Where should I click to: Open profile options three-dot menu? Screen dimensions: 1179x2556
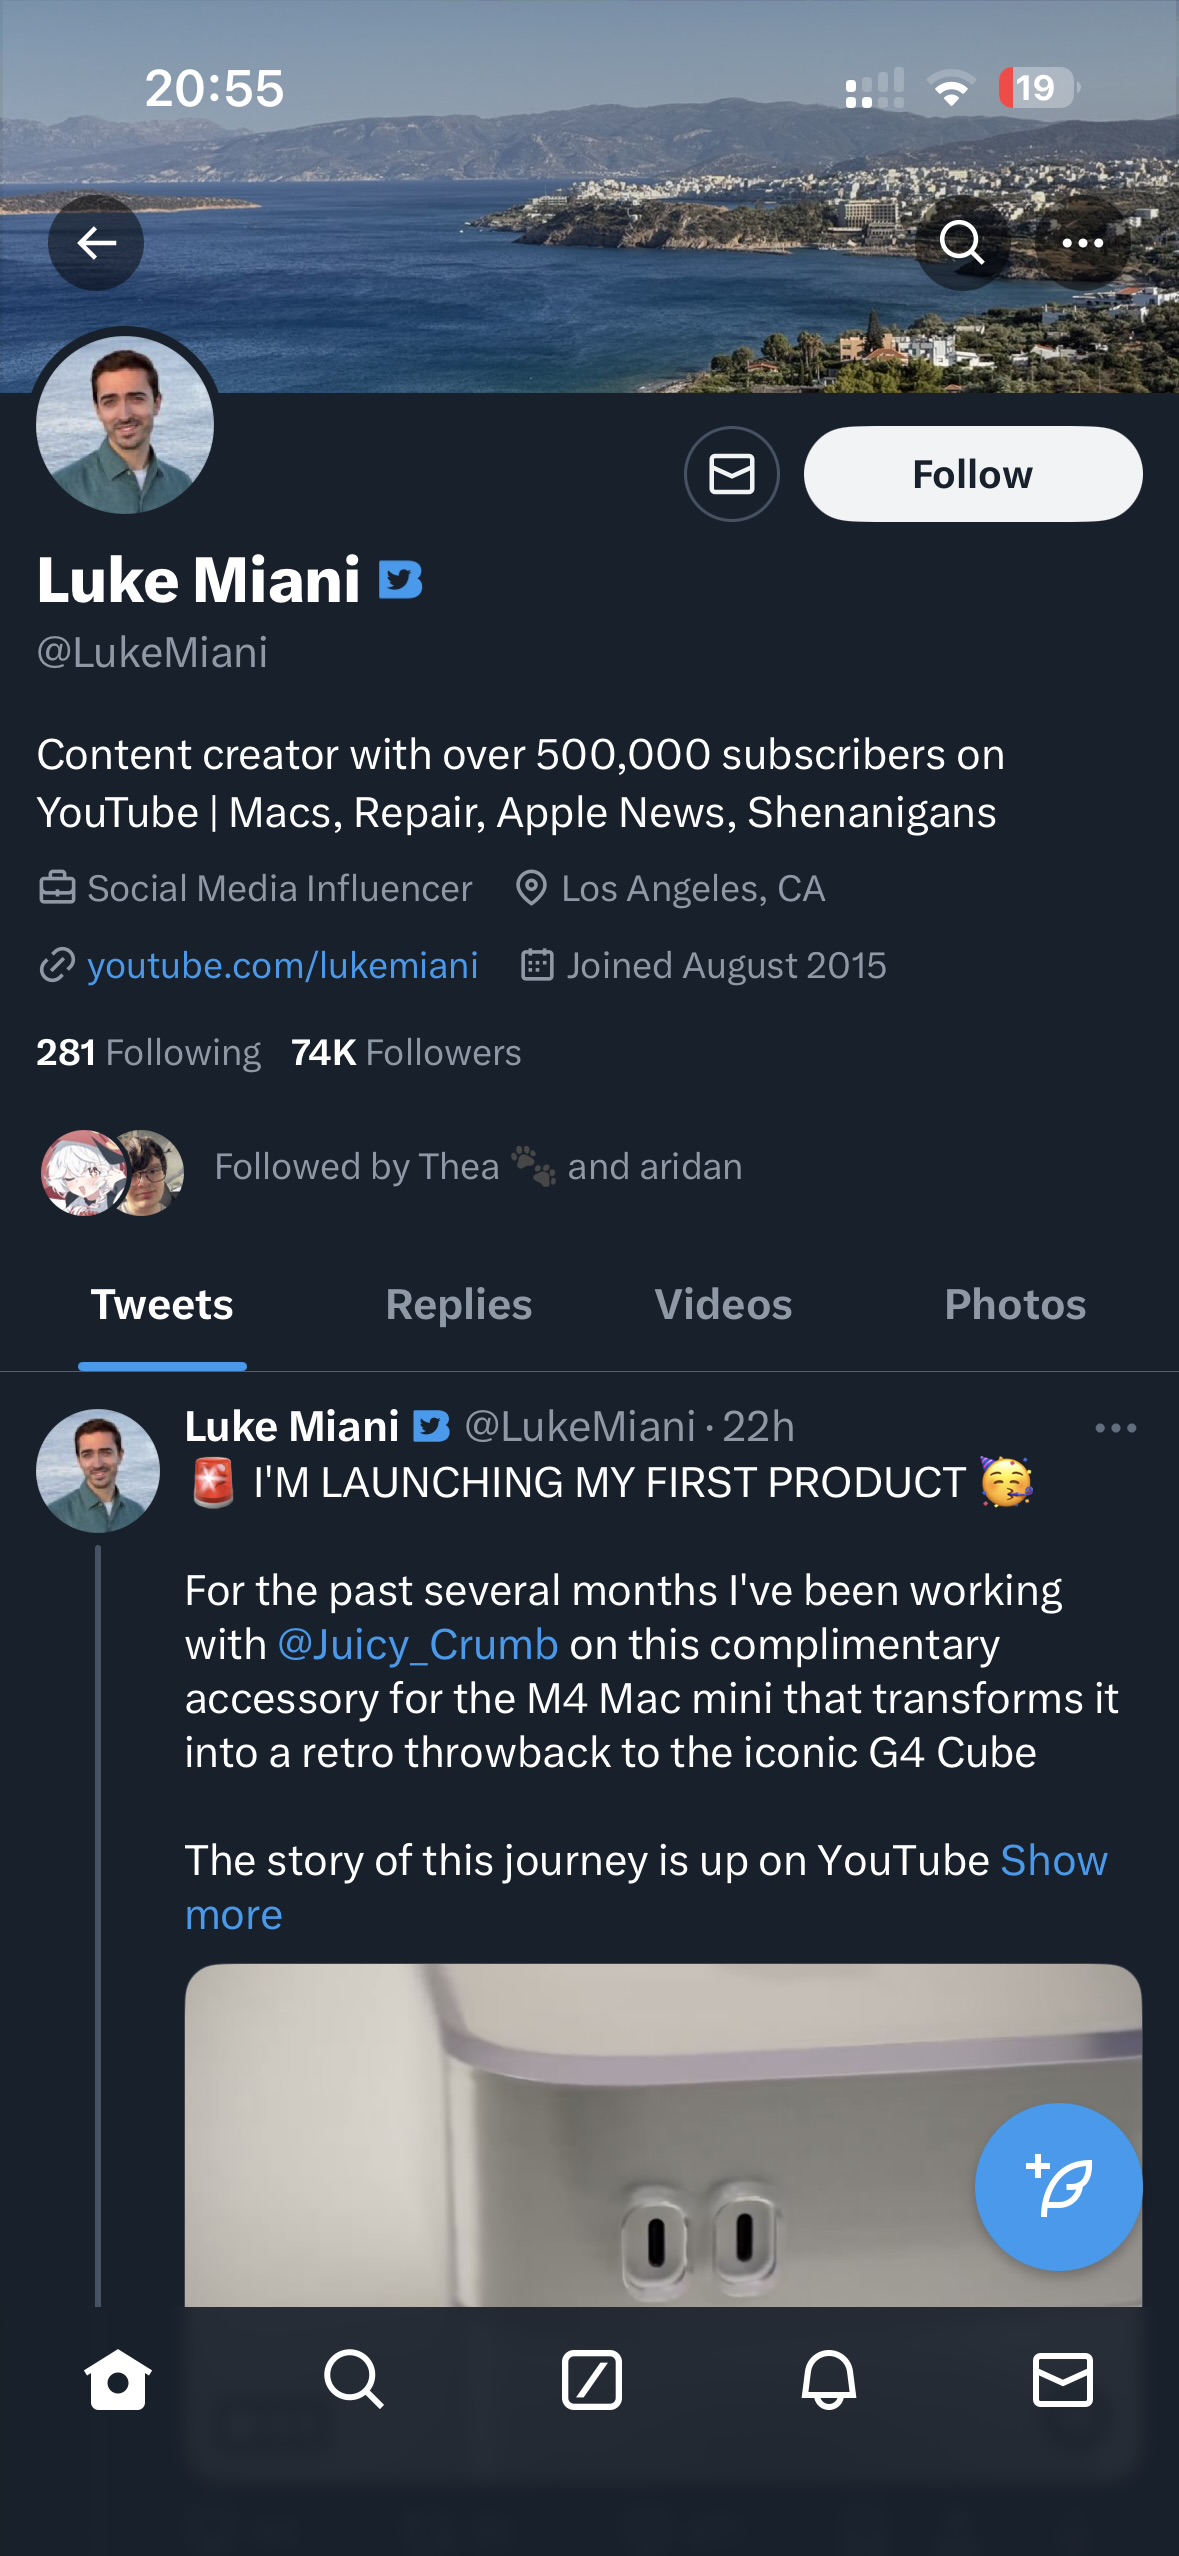click(x=1082, y=243)
